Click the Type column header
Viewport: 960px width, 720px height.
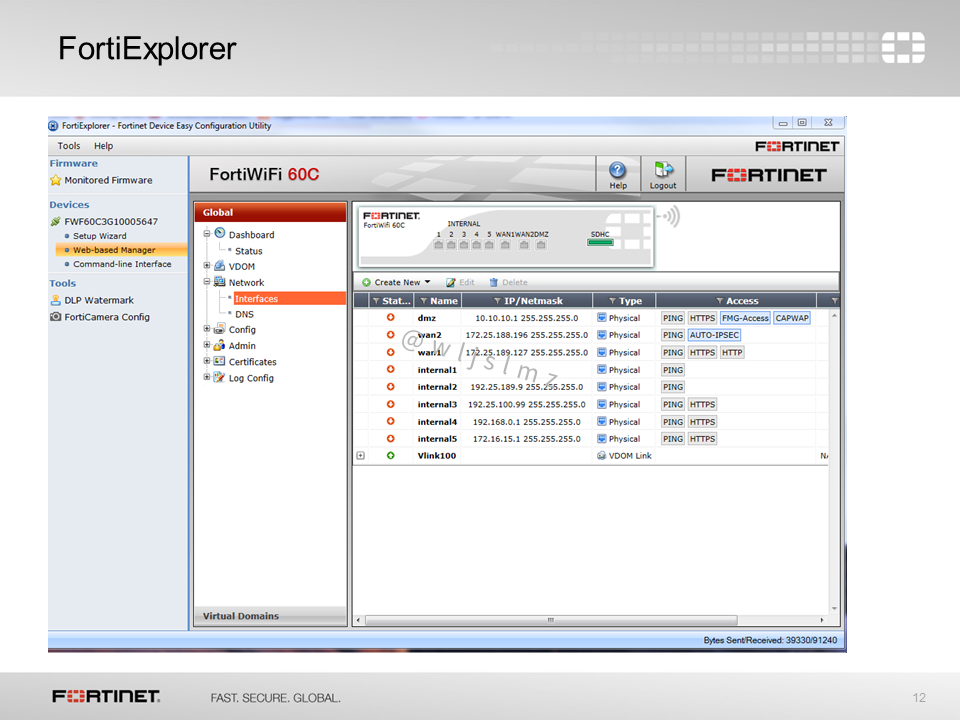click(x=624, y=301)
